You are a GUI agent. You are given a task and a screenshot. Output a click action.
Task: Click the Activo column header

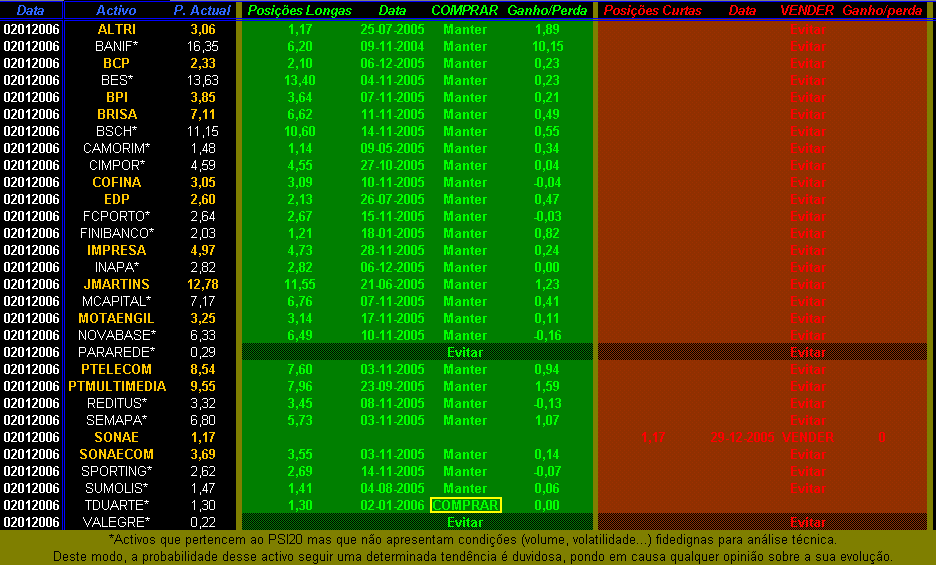point(116,10)
